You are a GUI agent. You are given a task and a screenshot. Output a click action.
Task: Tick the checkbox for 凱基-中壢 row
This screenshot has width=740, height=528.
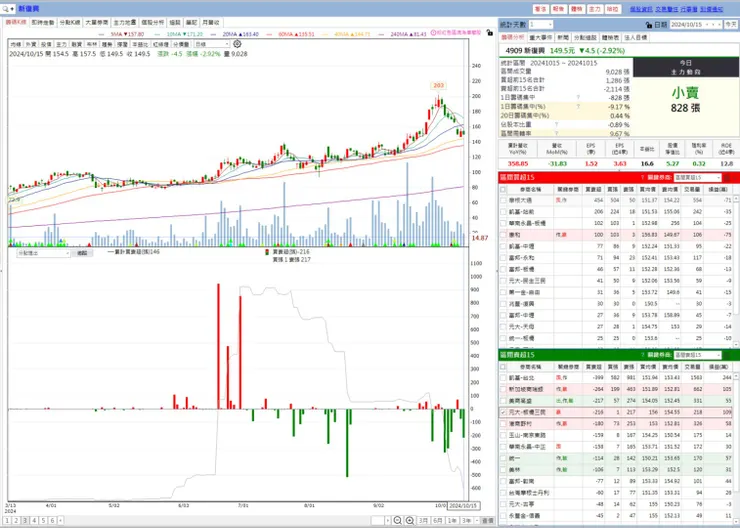tap(503, 246)
